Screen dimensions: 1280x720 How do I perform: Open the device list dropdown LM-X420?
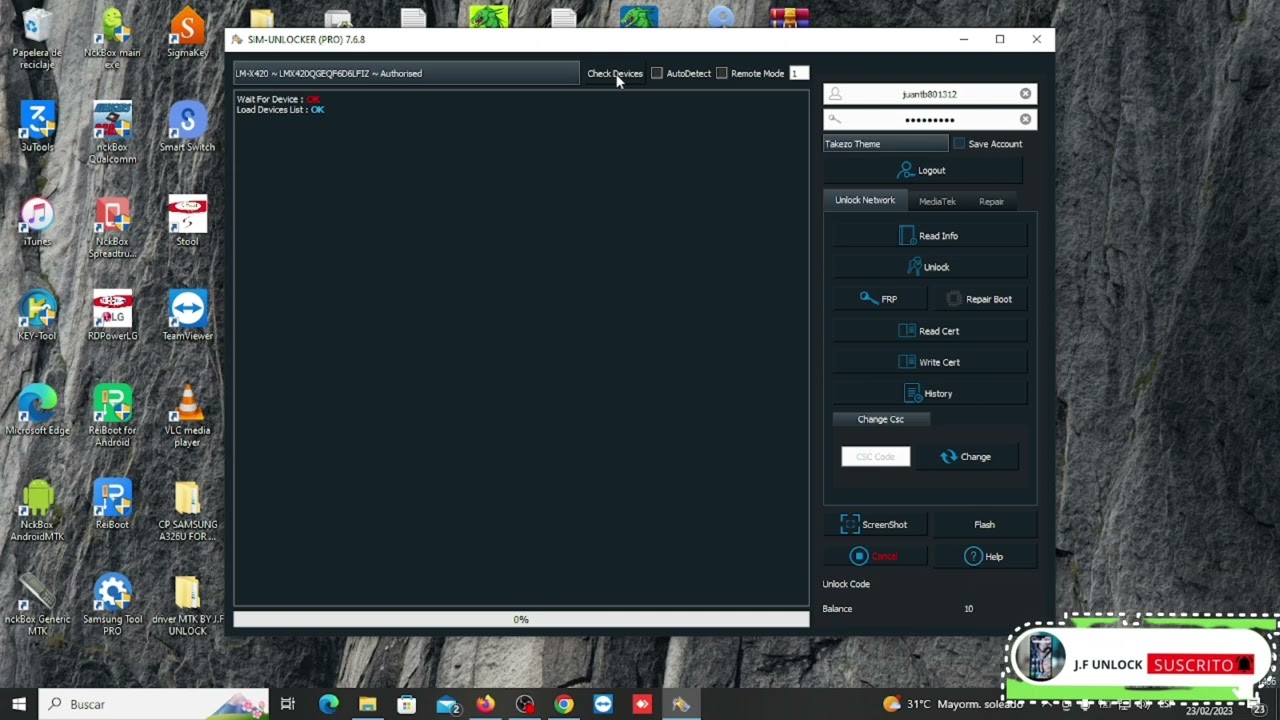(x=406, y=73)
